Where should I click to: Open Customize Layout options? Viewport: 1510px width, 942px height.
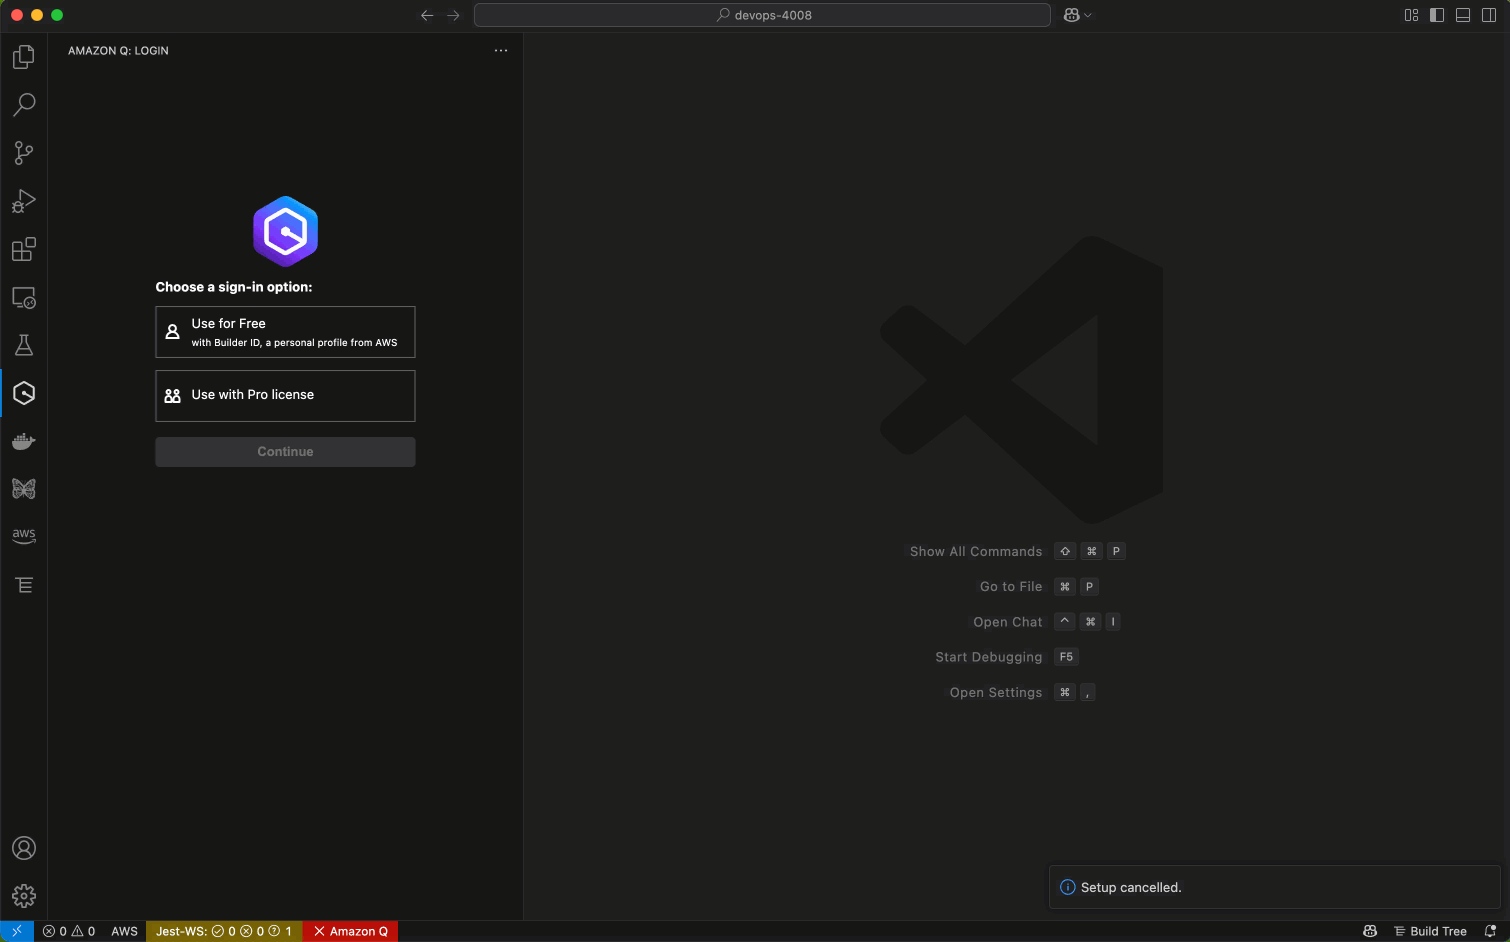(1411, 15)
